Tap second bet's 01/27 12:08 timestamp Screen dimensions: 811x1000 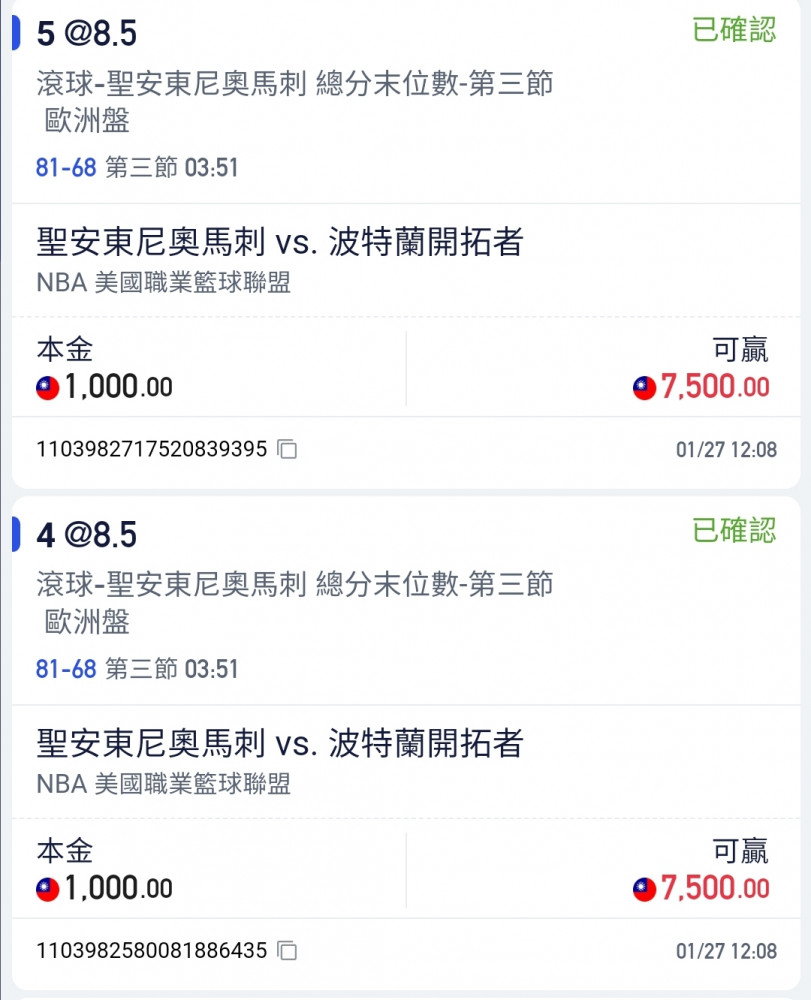pyautogui.click(x=726, y=951)
